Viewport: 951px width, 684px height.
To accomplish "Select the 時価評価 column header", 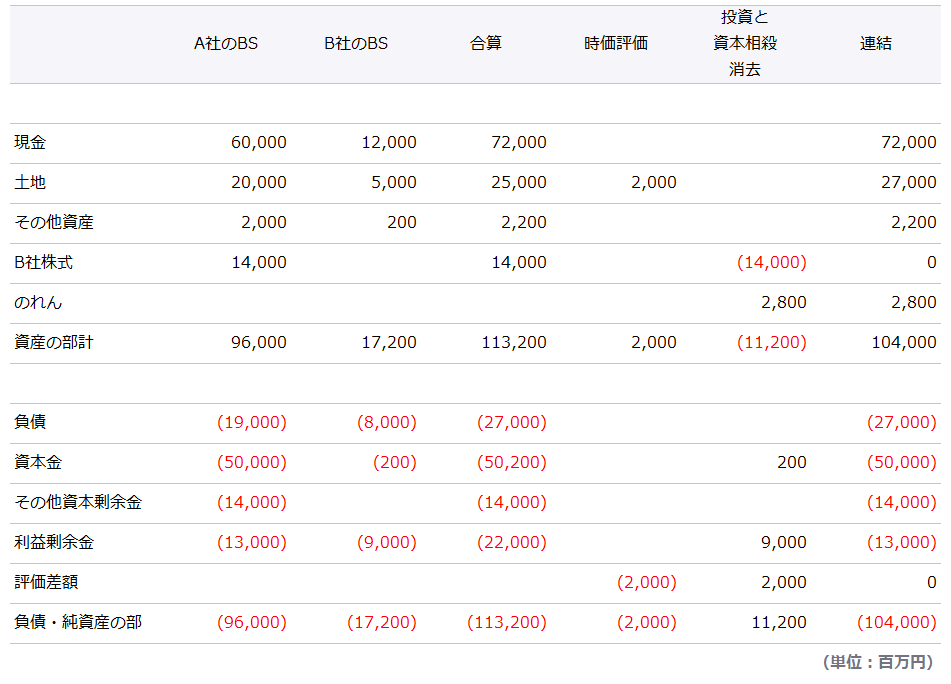I will coord(616,44).
